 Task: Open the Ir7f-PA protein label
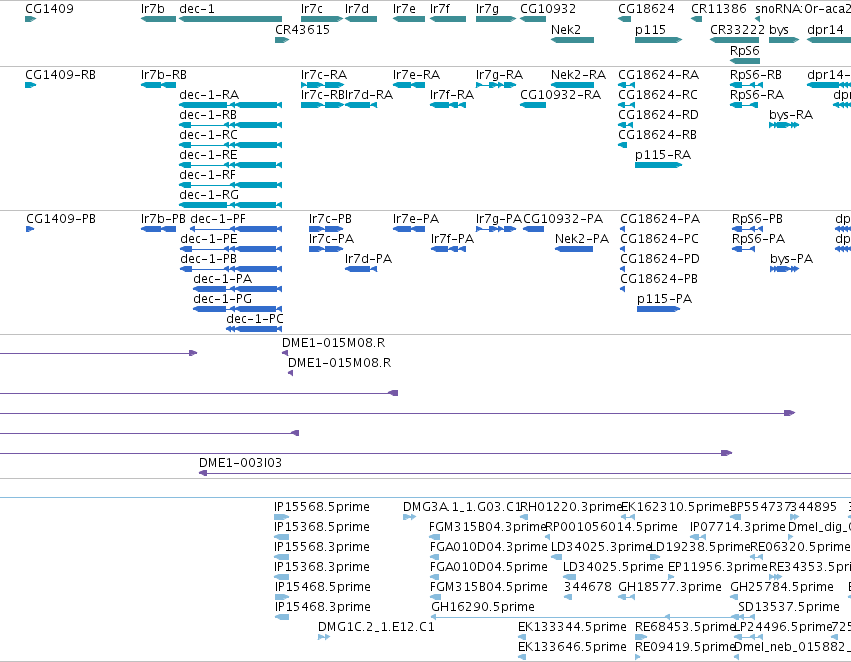(x=452, y=239)
